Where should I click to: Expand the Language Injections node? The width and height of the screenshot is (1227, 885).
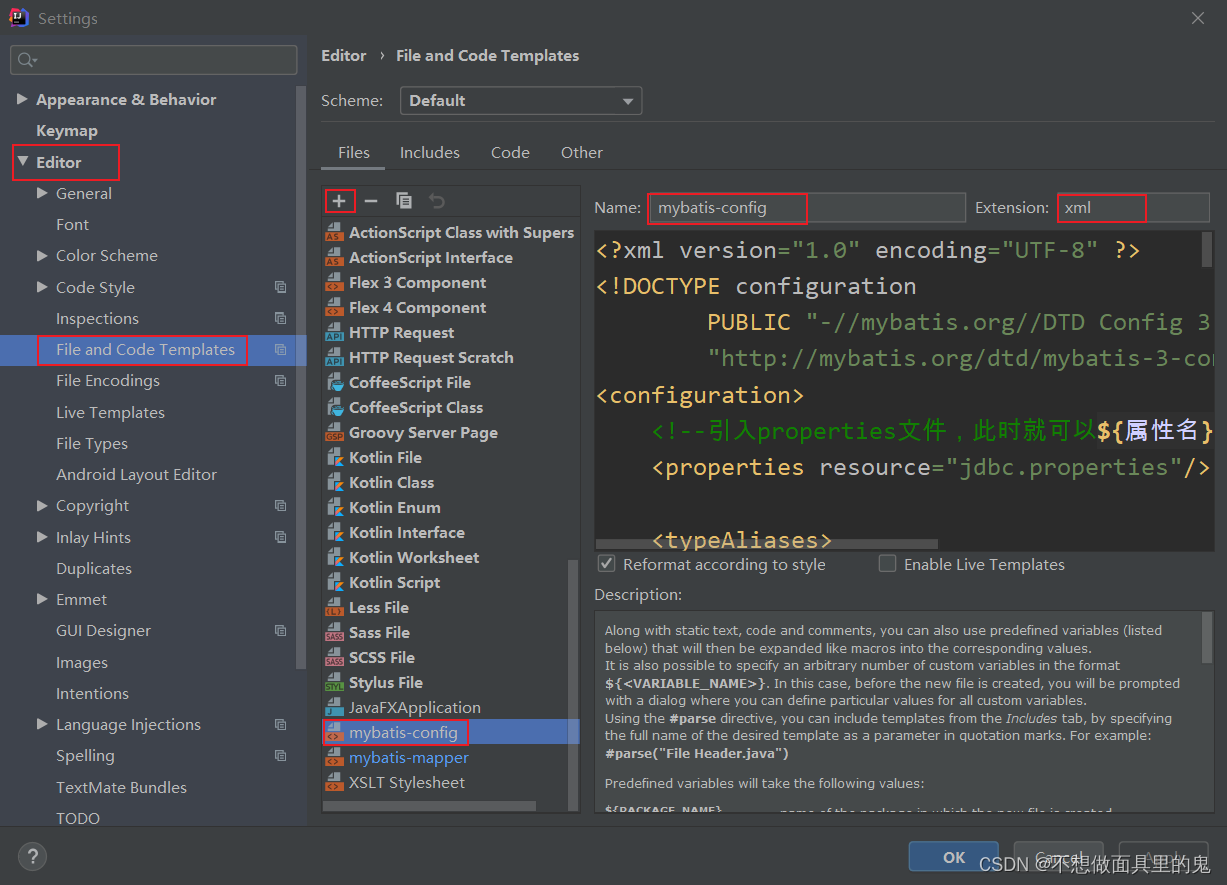tap(42, 724)
